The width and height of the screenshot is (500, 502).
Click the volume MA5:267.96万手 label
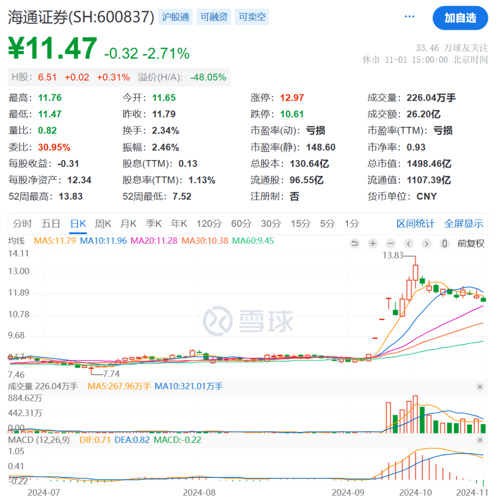(119, 387)
